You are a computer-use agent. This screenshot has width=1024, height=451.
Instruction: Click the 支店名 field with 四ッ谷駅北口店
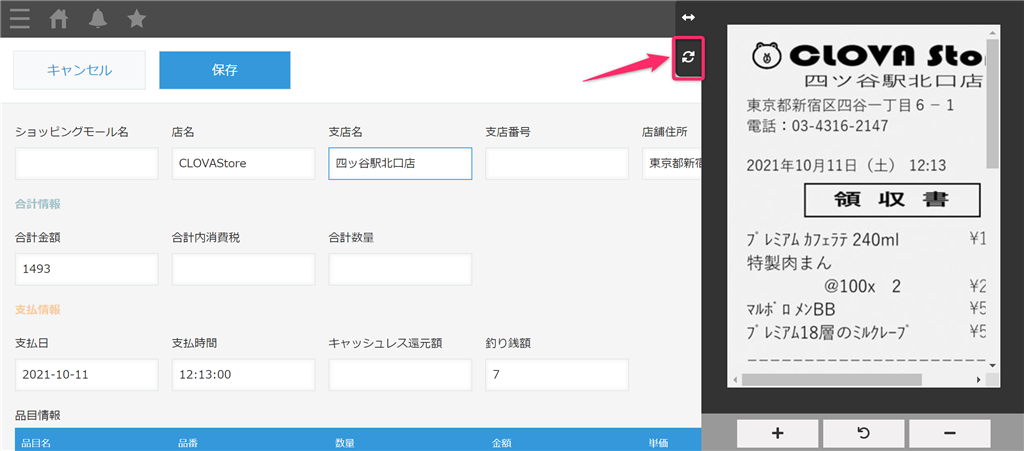(x=400, y=164)
